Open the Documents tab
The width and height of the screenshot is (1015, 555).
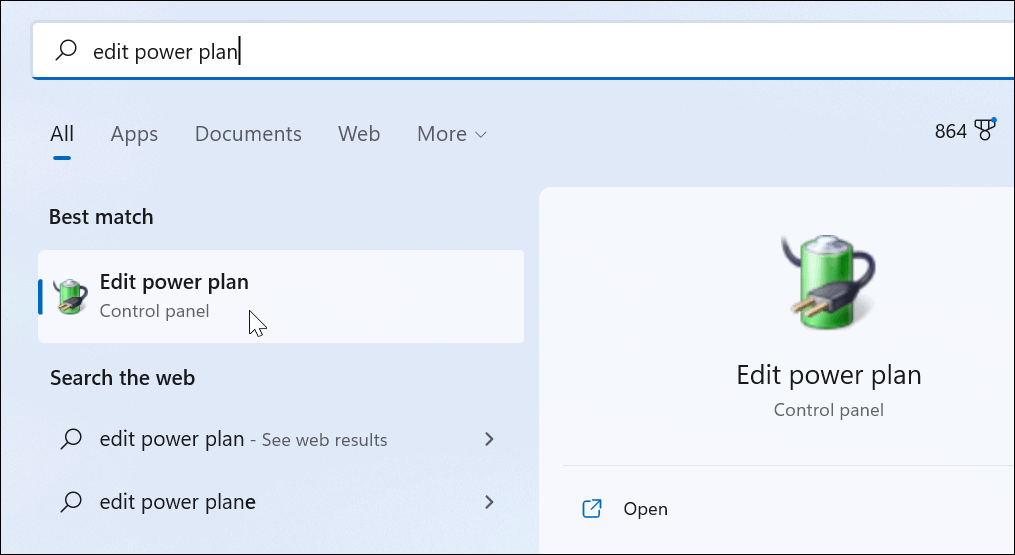[248, 134]
